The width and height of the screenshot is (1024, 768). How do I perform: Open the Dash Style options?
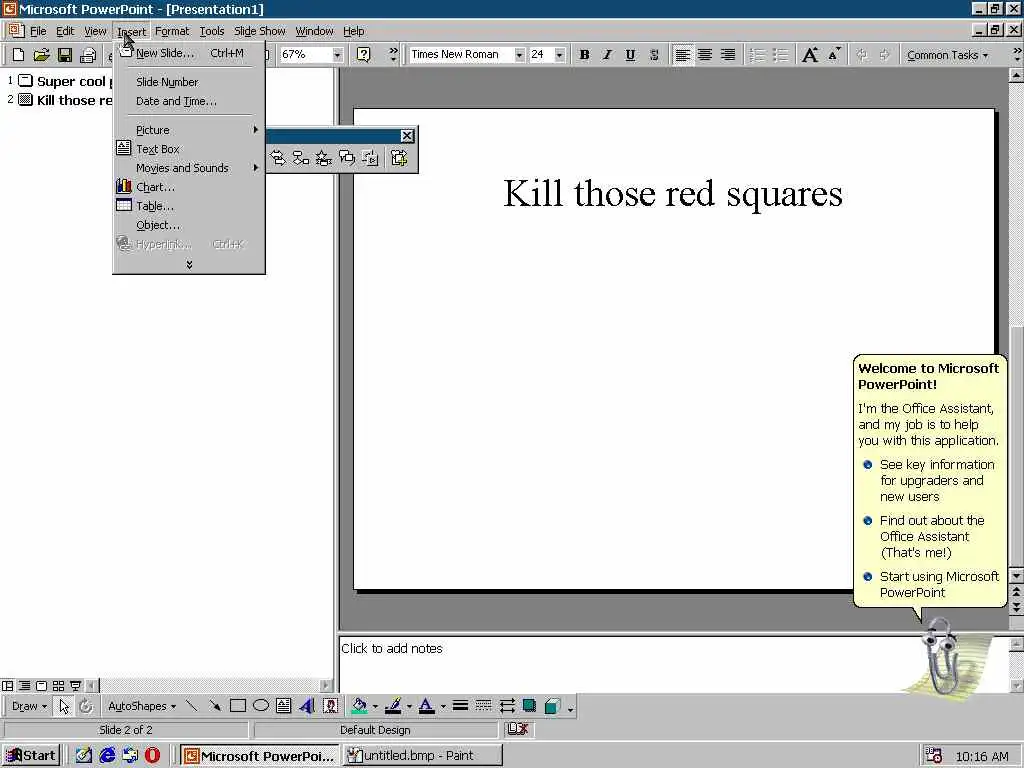click(483, 706)
